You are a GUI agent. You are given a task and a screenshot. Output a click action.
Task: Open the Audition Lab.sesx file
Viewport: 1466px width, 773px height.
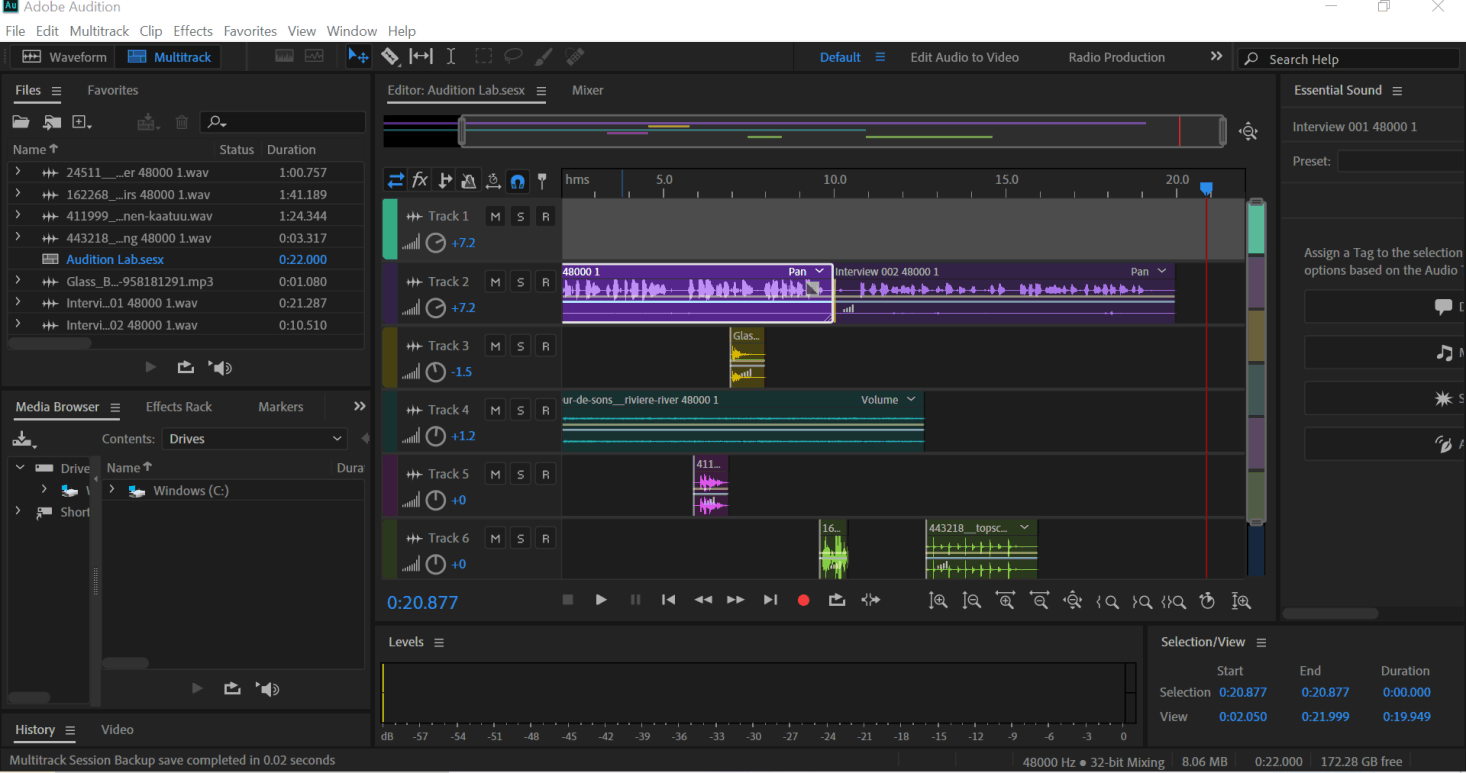(x=115, y=259)
